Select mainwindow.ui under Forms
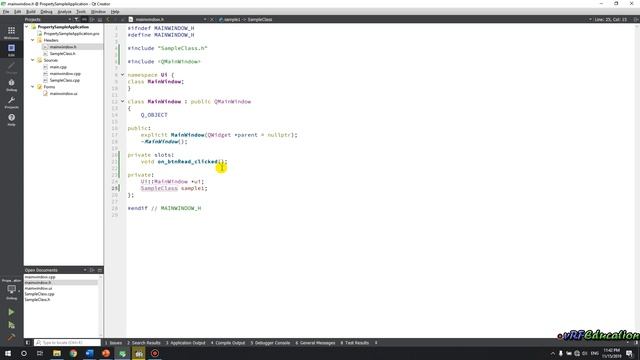640x360 pixels. pos(63,93)
